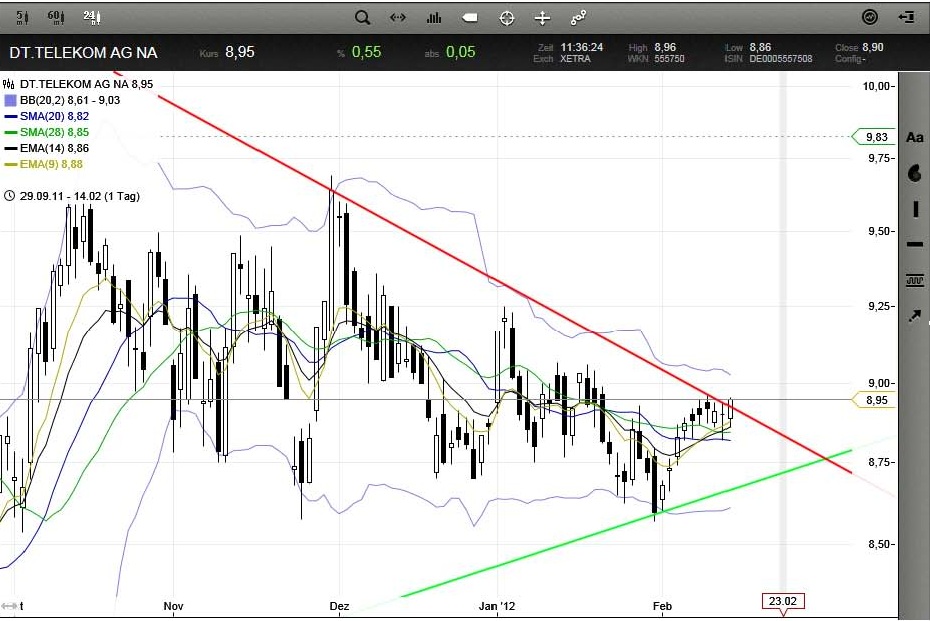This screenshot has width=930, height=621.
Task: Click the time 11:36:24 value
Action: click(x=582, y=47)
